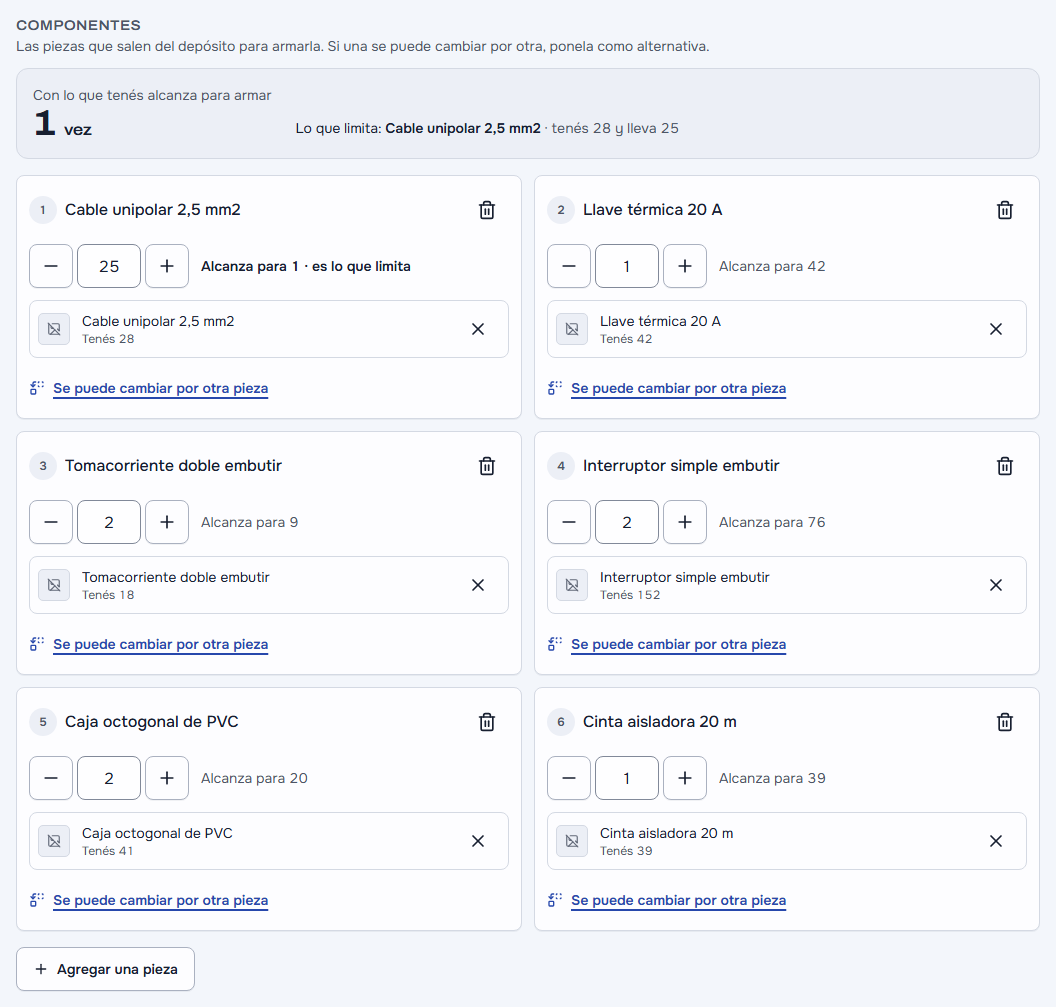Edit the Cable unipolar quantity field showing 25
This screenshot has height=1007, width=1056.
pos(109,266)
